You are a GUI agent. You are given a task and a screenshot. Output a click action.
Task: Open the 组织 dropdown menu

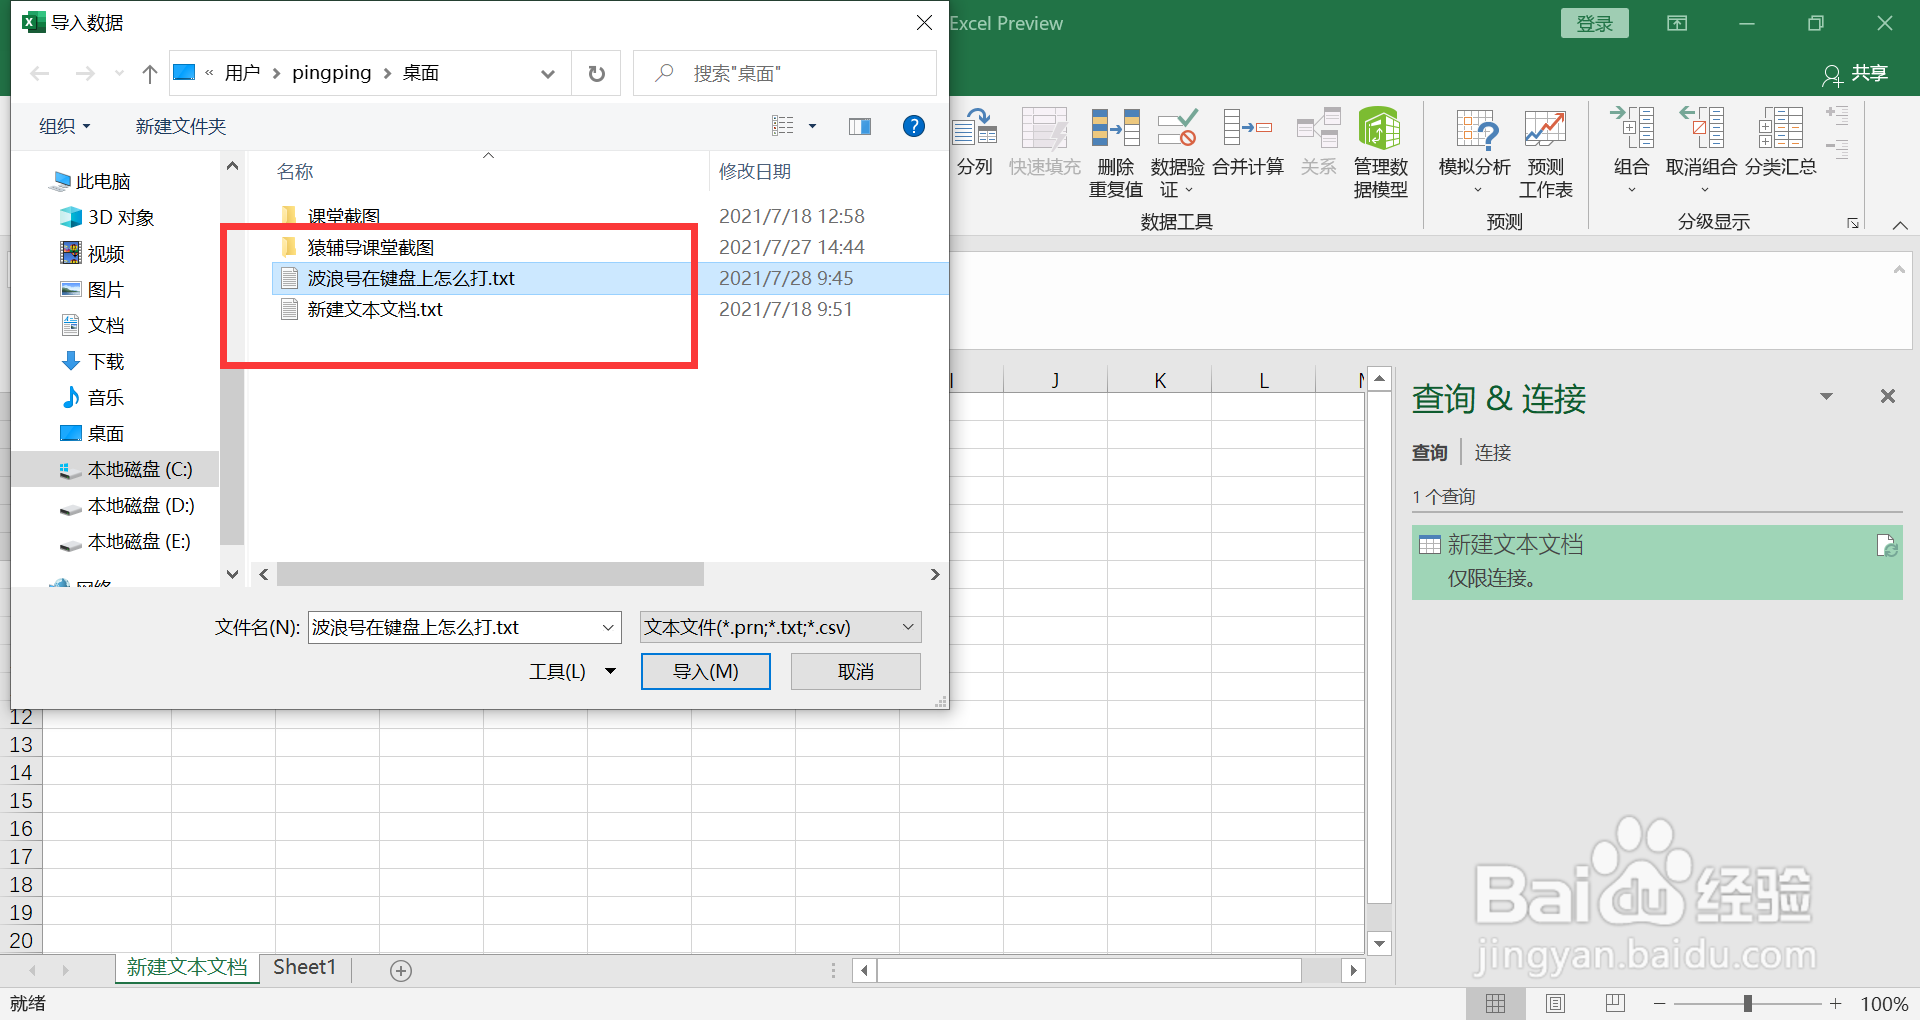click(x=63, y=126)
